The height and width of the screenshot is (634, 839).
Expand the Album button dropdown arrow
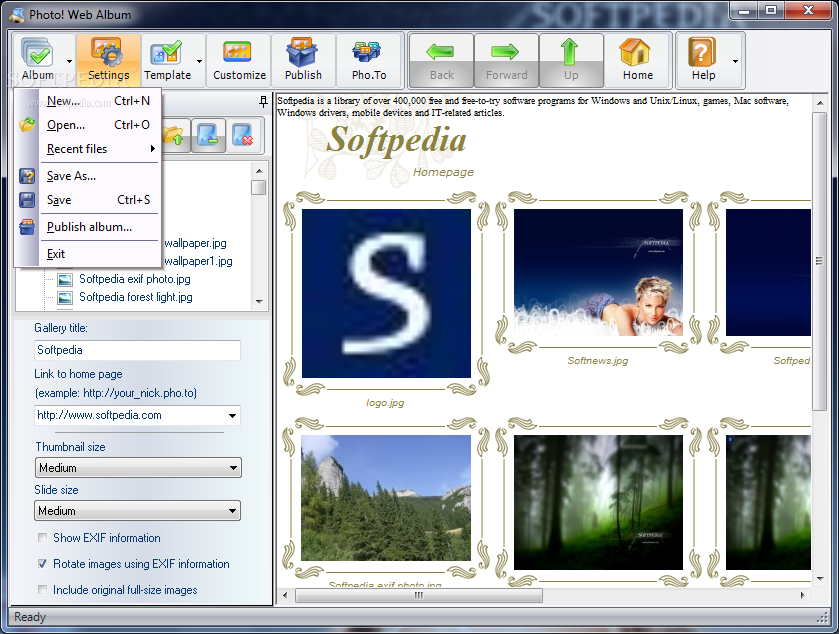pos(70,60)
